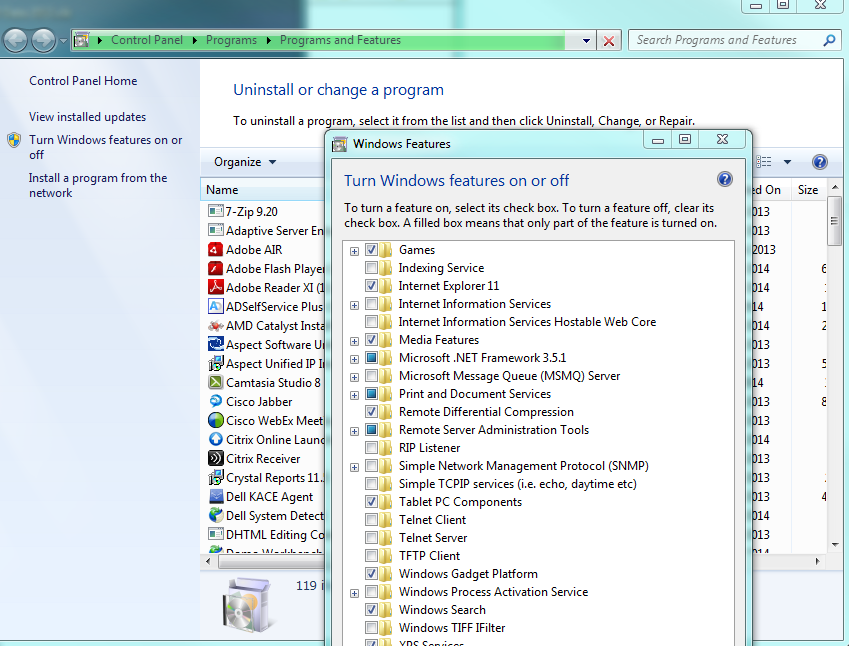Click the program list horizontal scrollbar
Viewport: 849px width, 646px height.
click(270, 562)
